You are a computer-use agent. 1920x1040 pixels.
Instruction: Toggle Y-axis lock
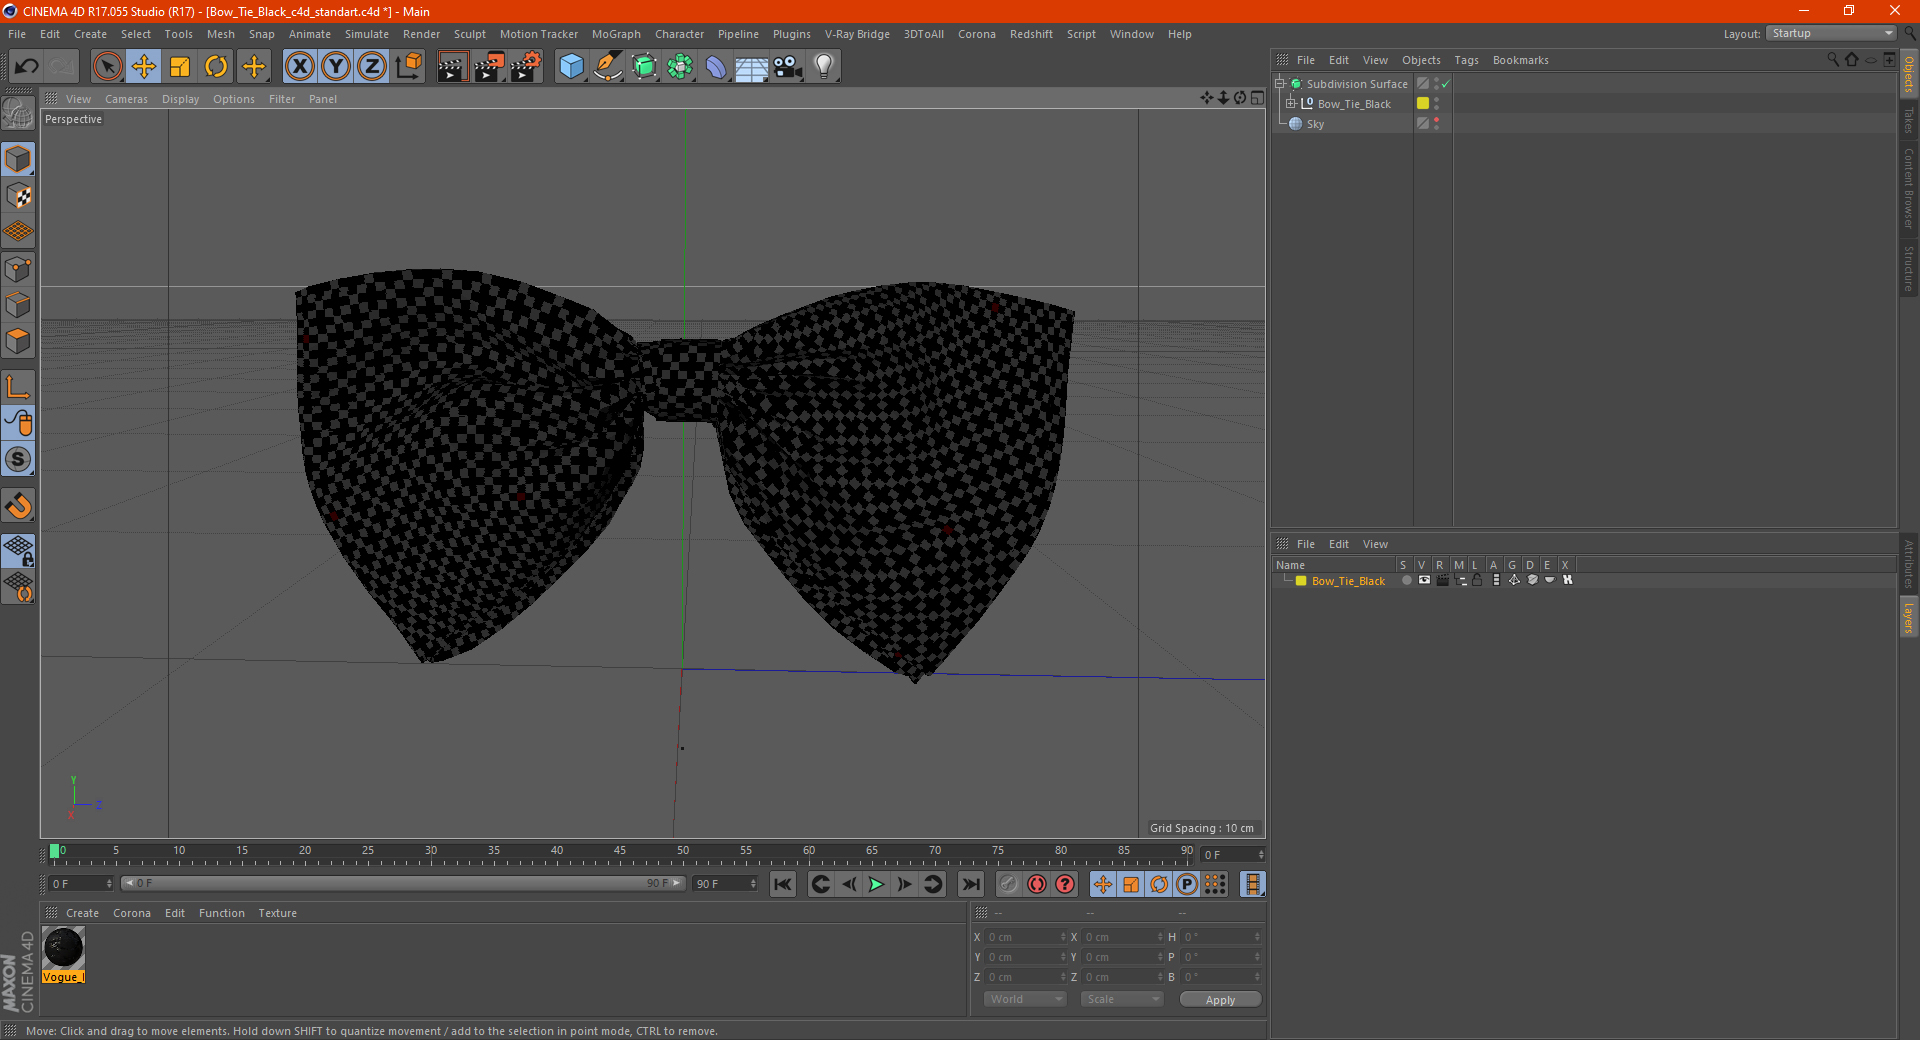click(336, 67)
